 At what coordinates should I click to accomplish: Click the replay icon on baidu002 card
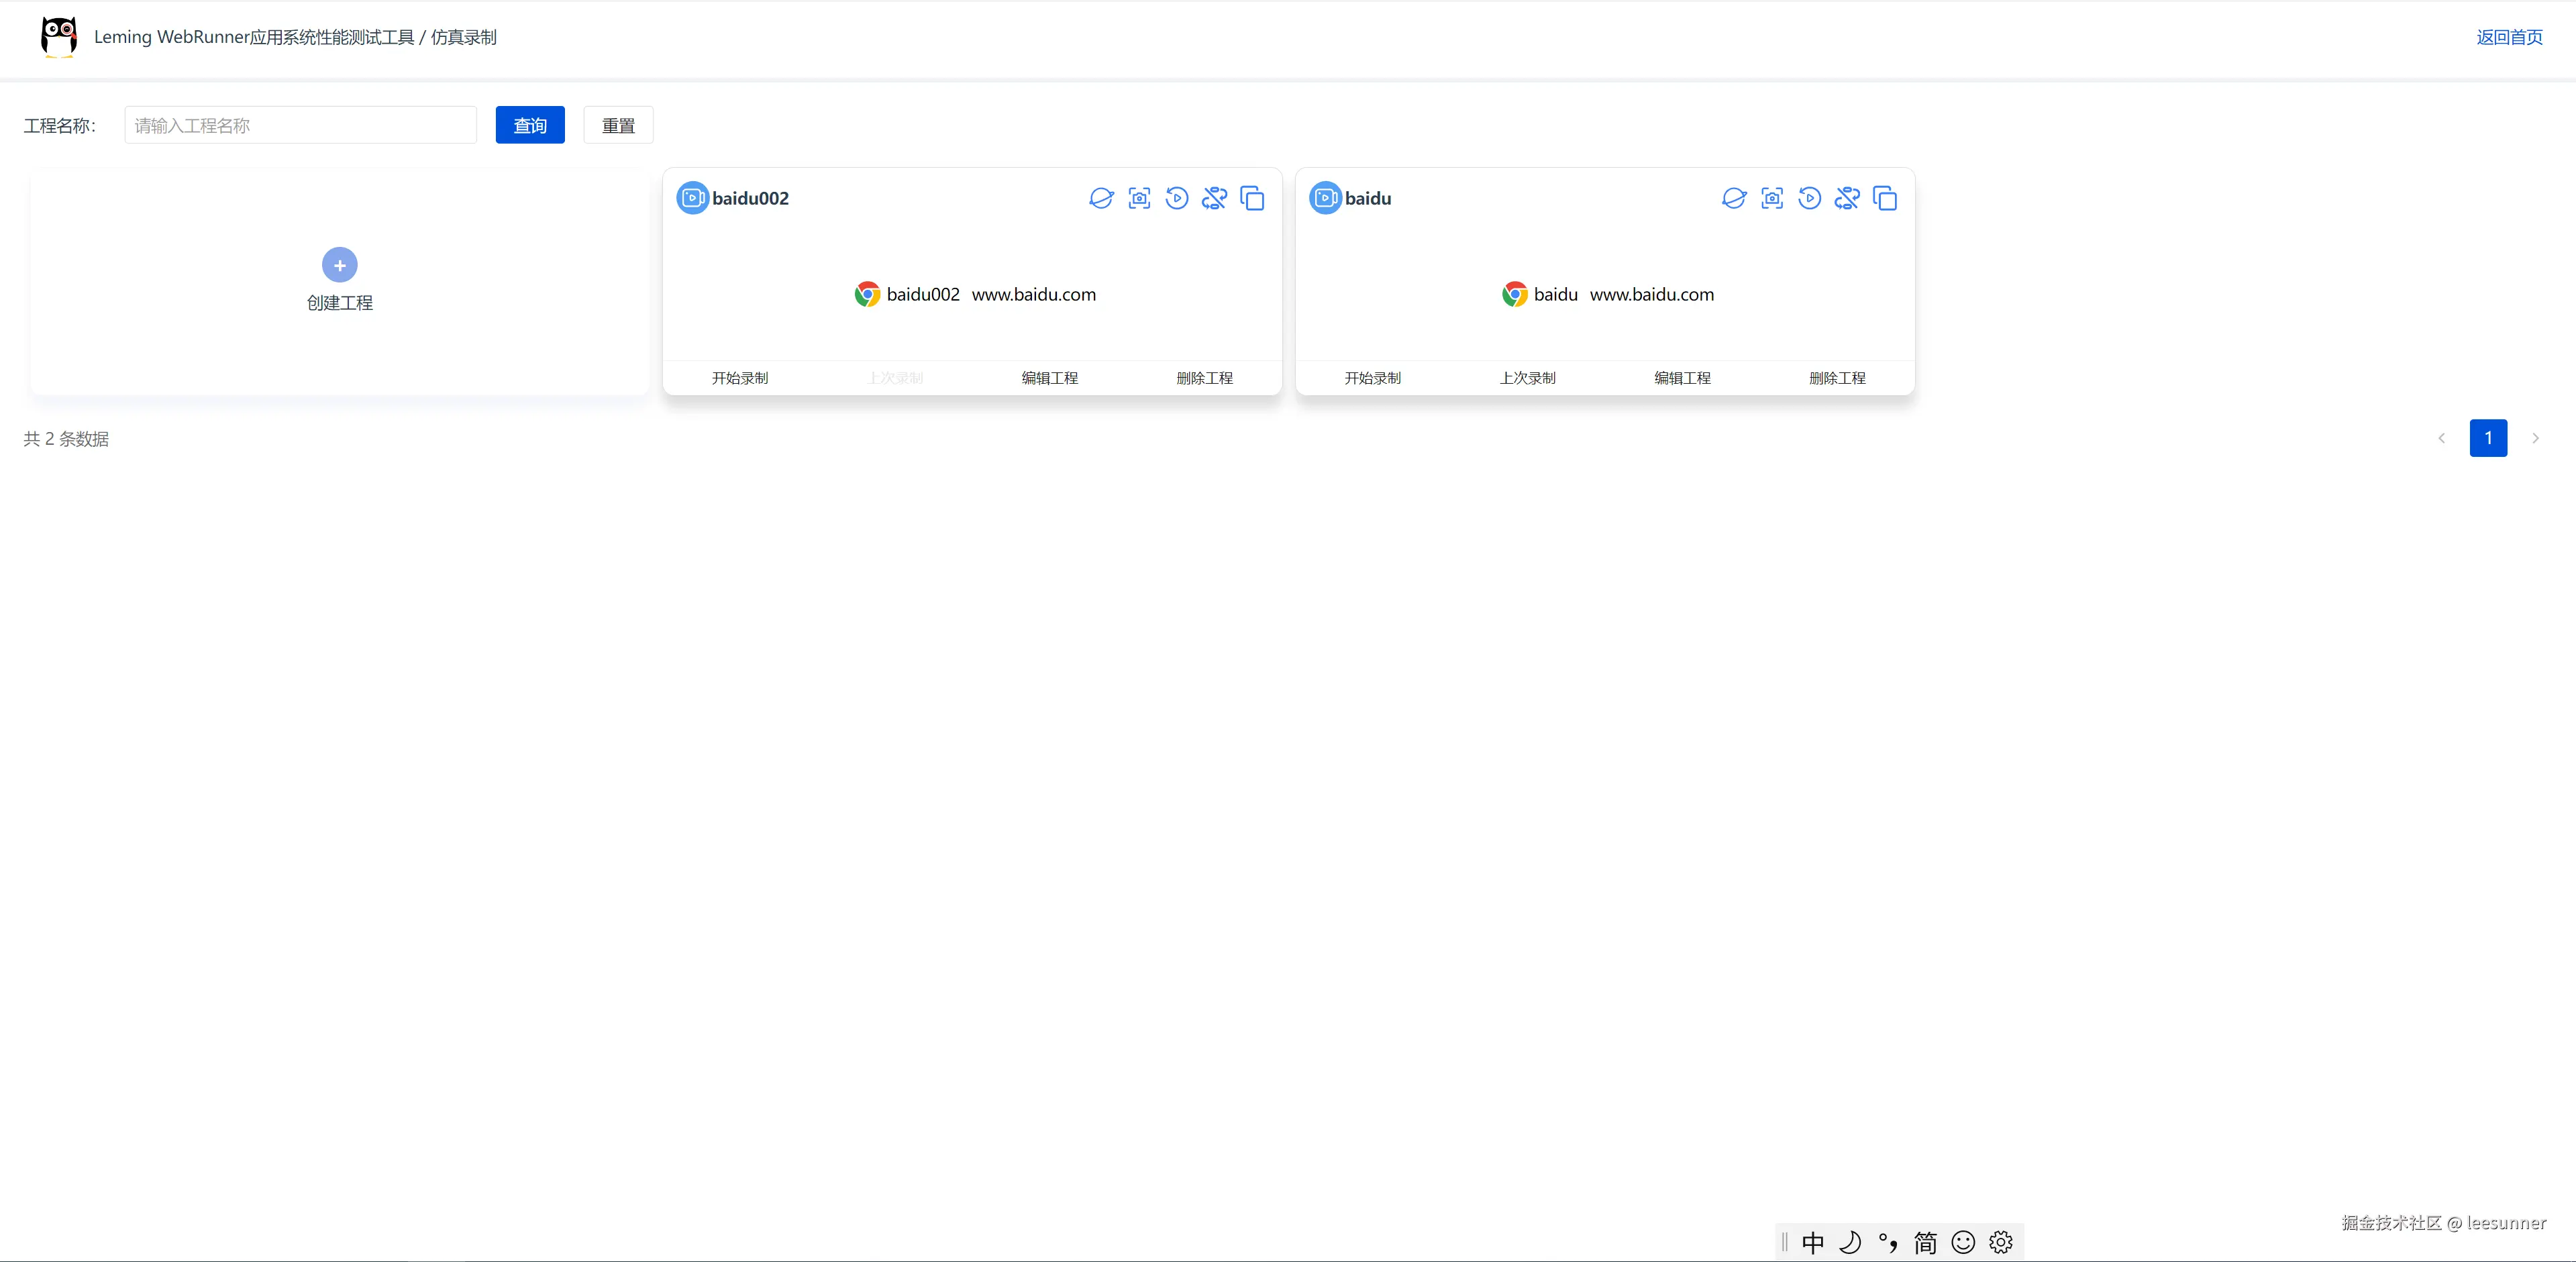click(x=1177, y=198)
